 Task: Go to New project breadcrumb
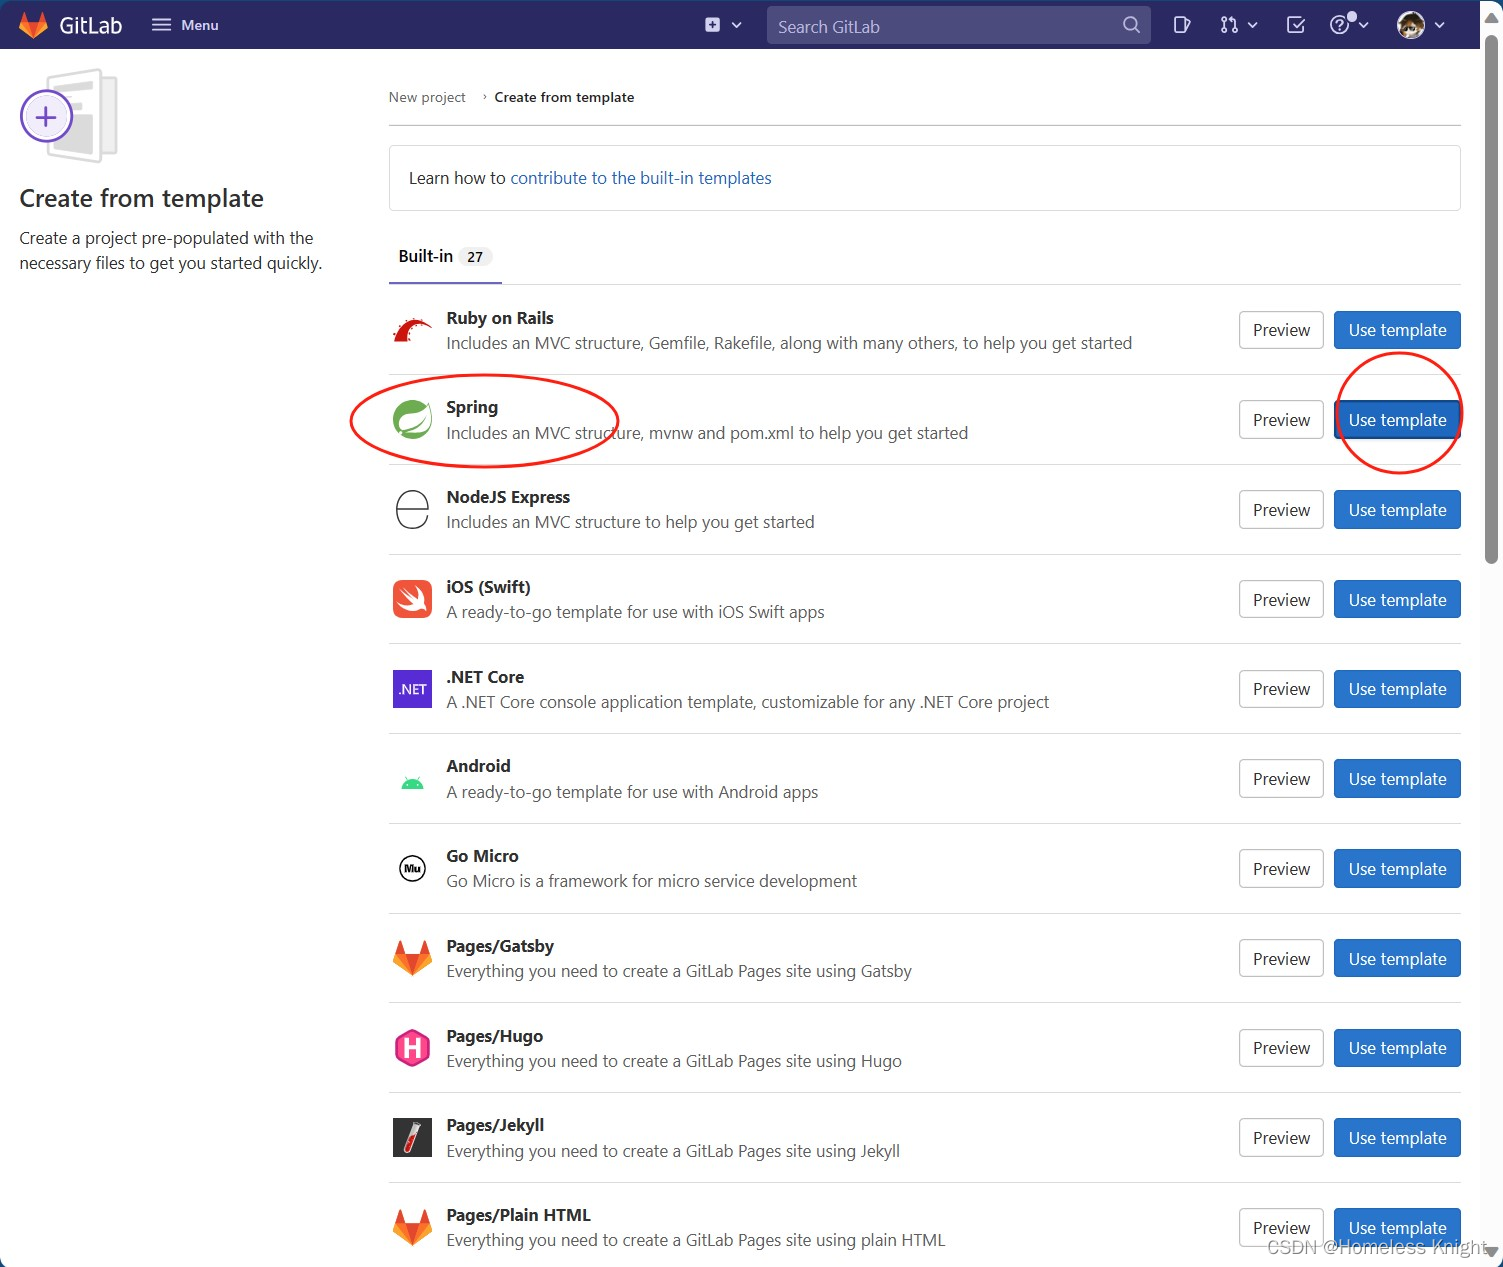tap(427, 97)
